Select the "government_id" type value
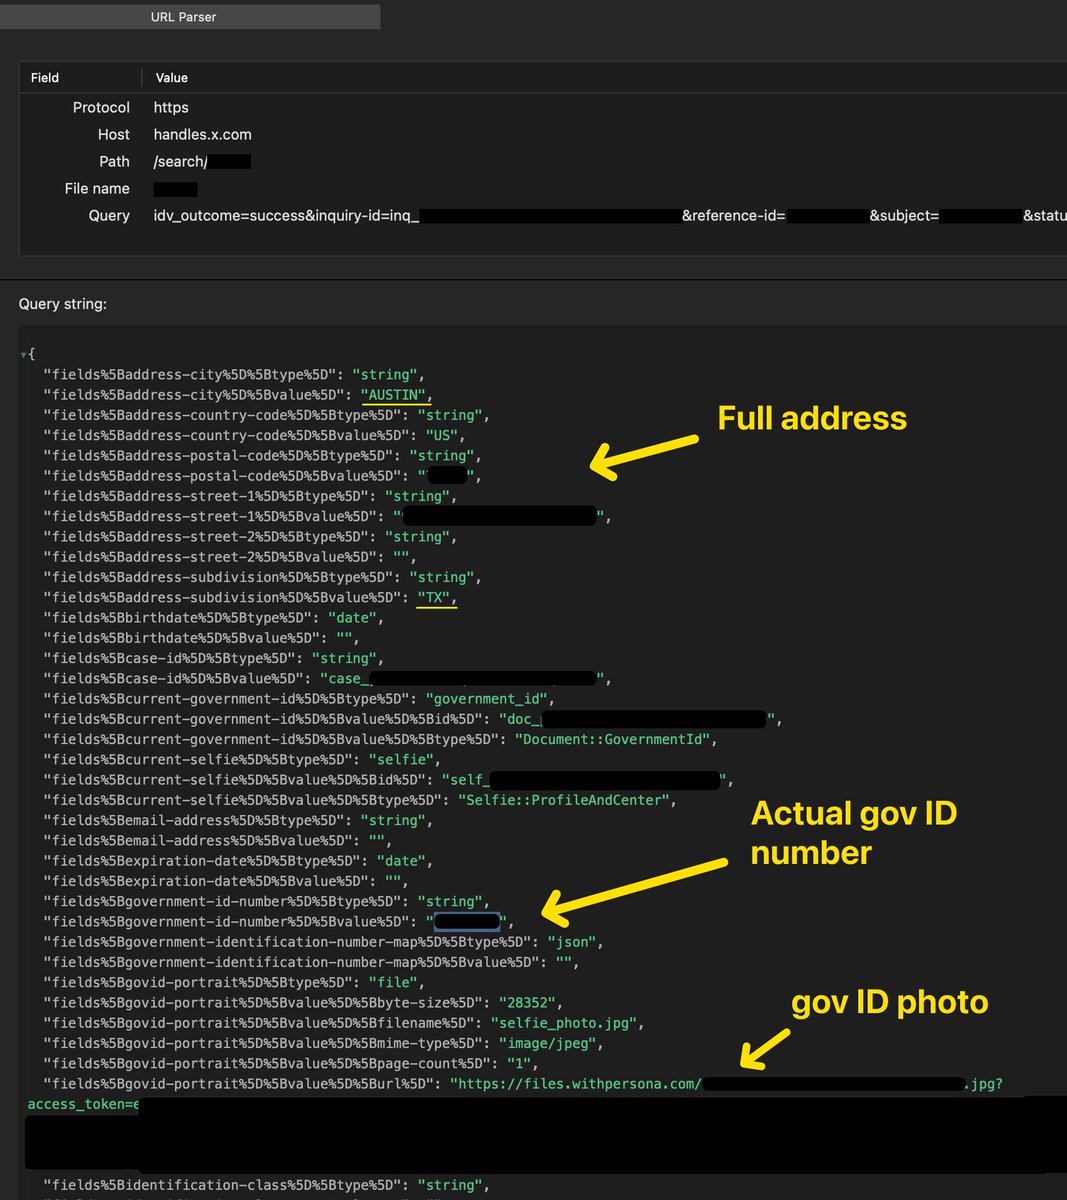Viewport: 1067px width, 1200px height. tap(488, 699)
